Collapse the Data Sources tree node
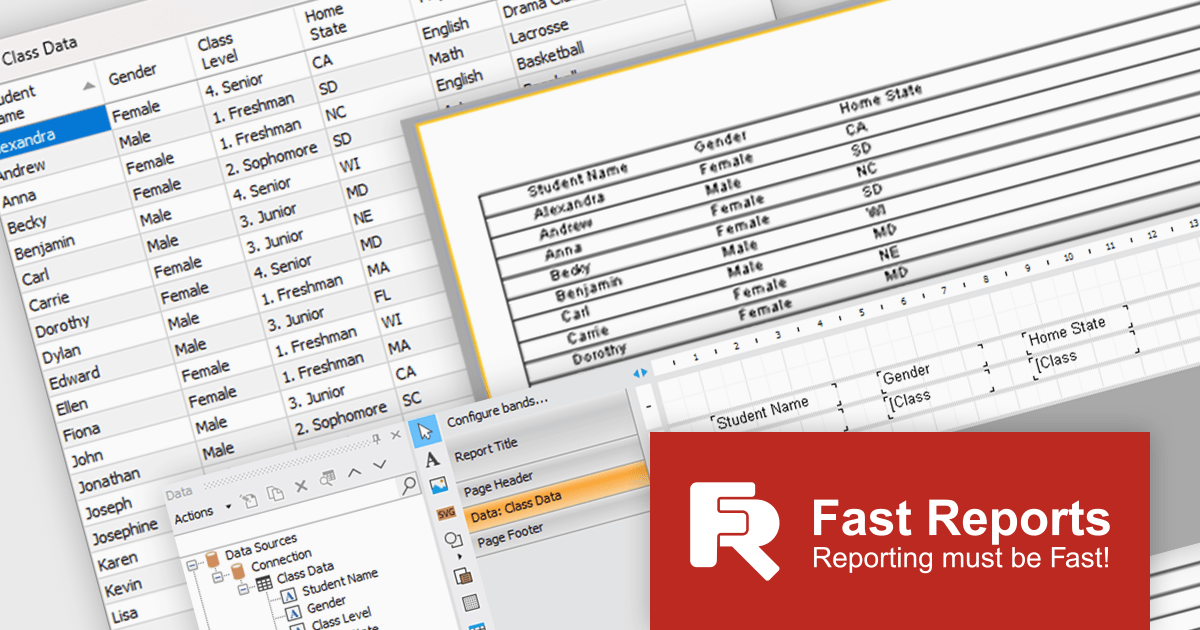 [x=193, y=565]
